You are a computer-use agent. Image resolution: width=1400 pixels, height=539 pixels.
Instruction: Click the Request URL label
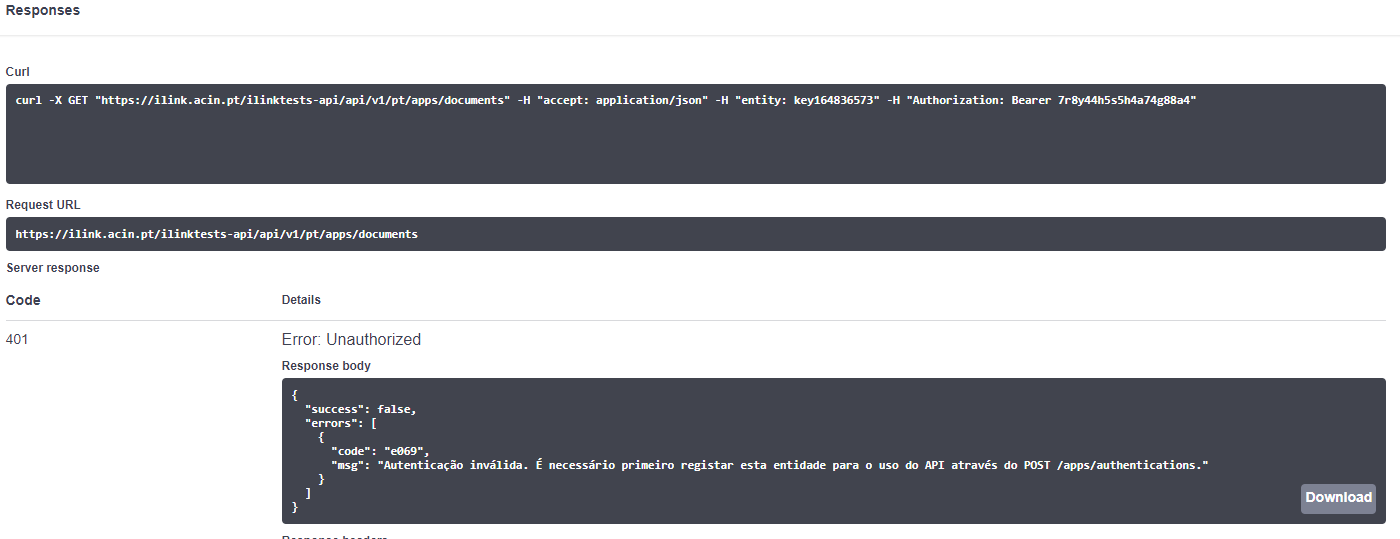click(x=43, y=205)
